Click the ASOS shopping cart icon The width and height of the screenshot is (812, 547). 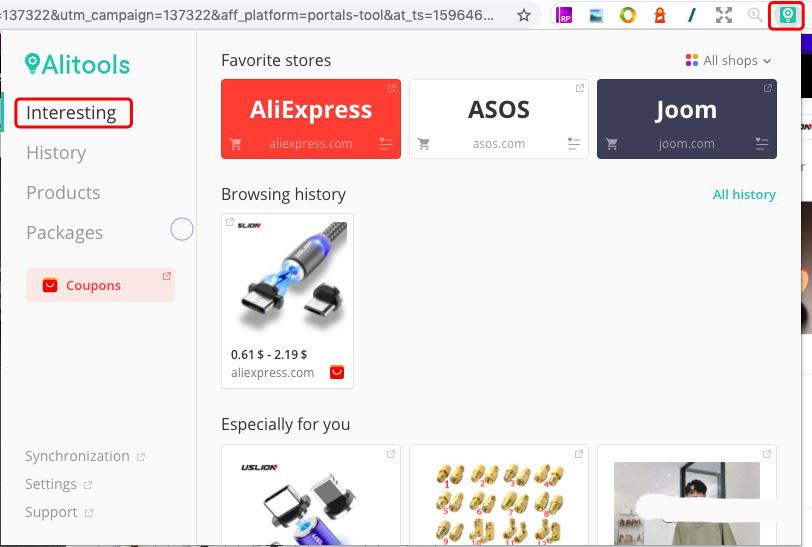pos(424,144)
